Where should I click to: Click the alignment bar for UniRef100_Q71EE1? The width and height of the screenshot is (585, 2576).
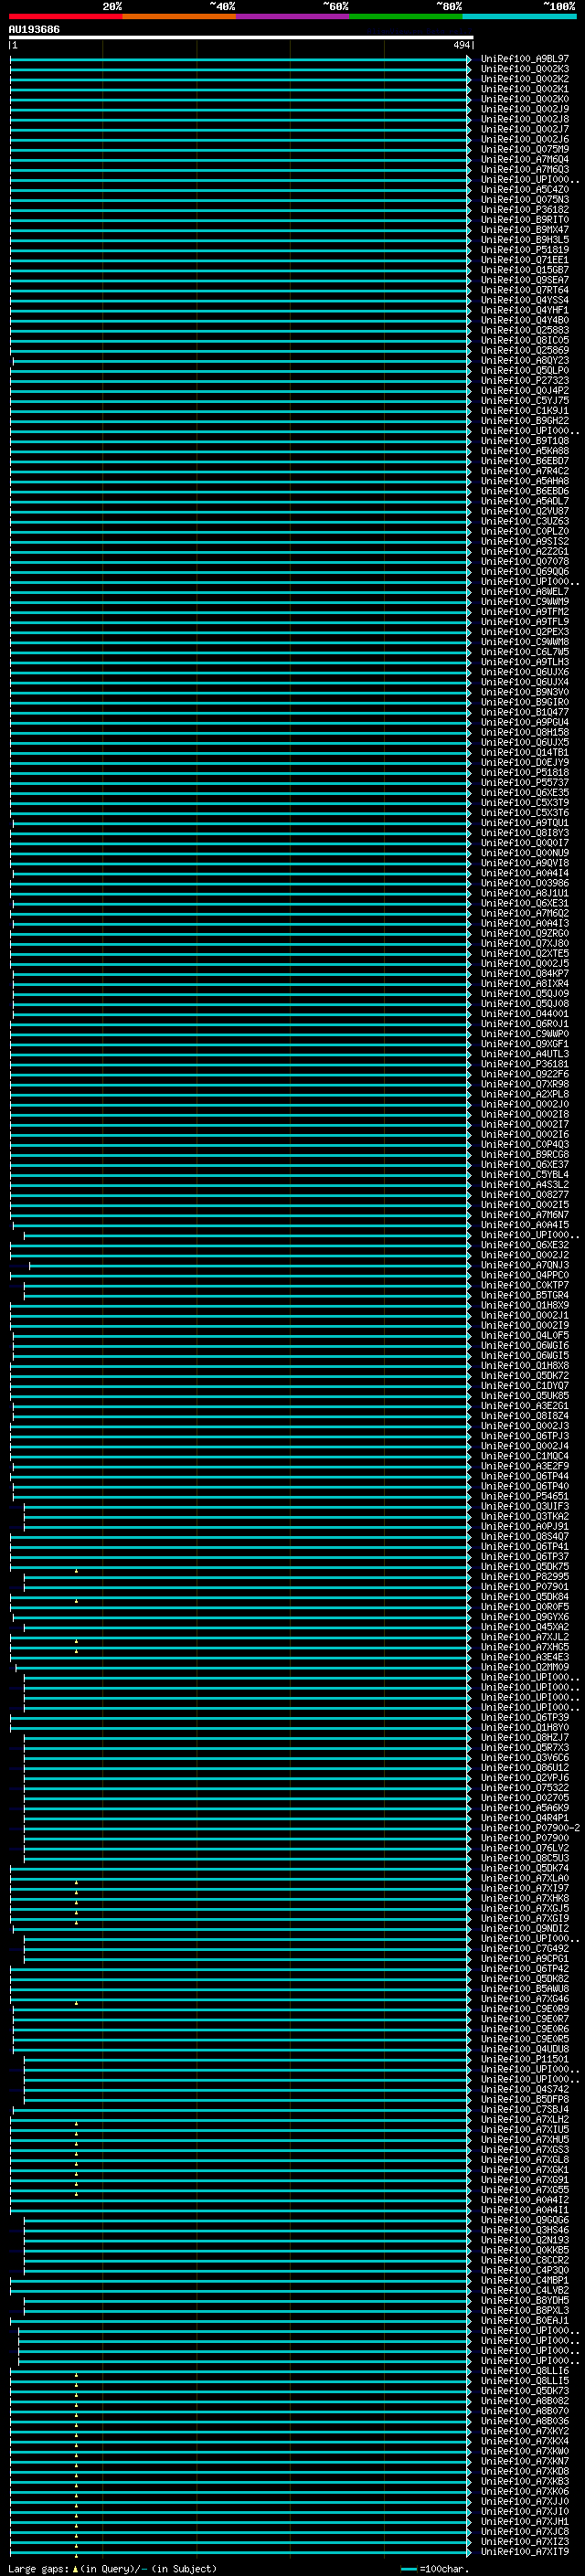point(240,260)
